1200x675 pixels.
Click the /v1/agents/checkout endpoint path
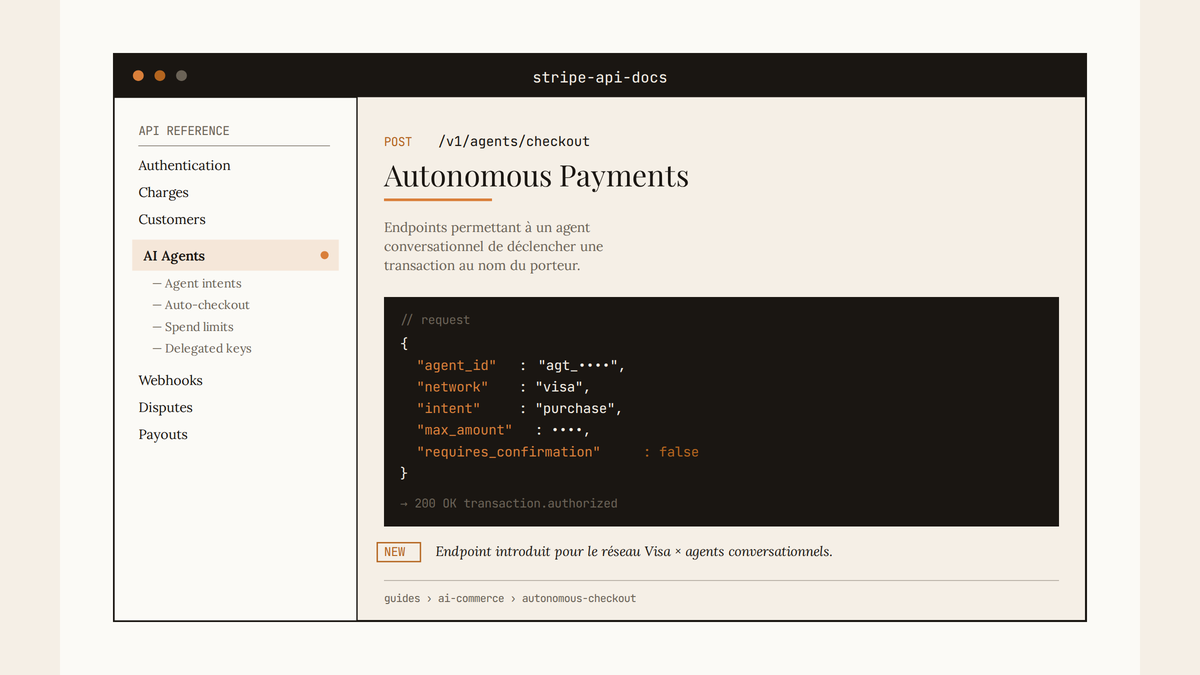[x=514, y=142]
